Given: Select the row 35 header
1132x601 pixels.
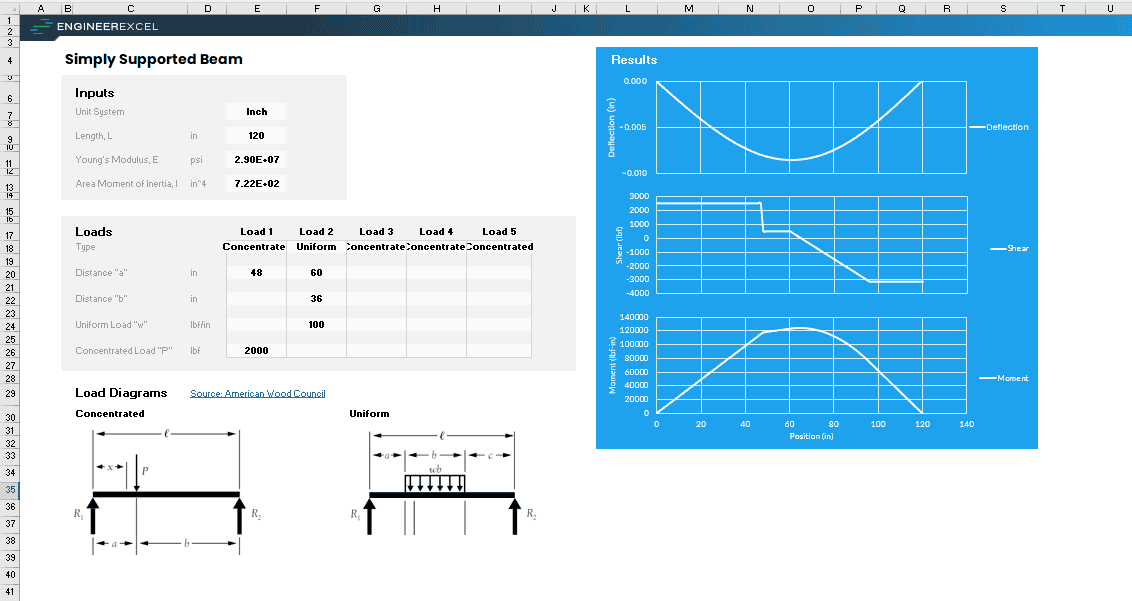Looking at the screenshot, I should [x=10, y=490].
